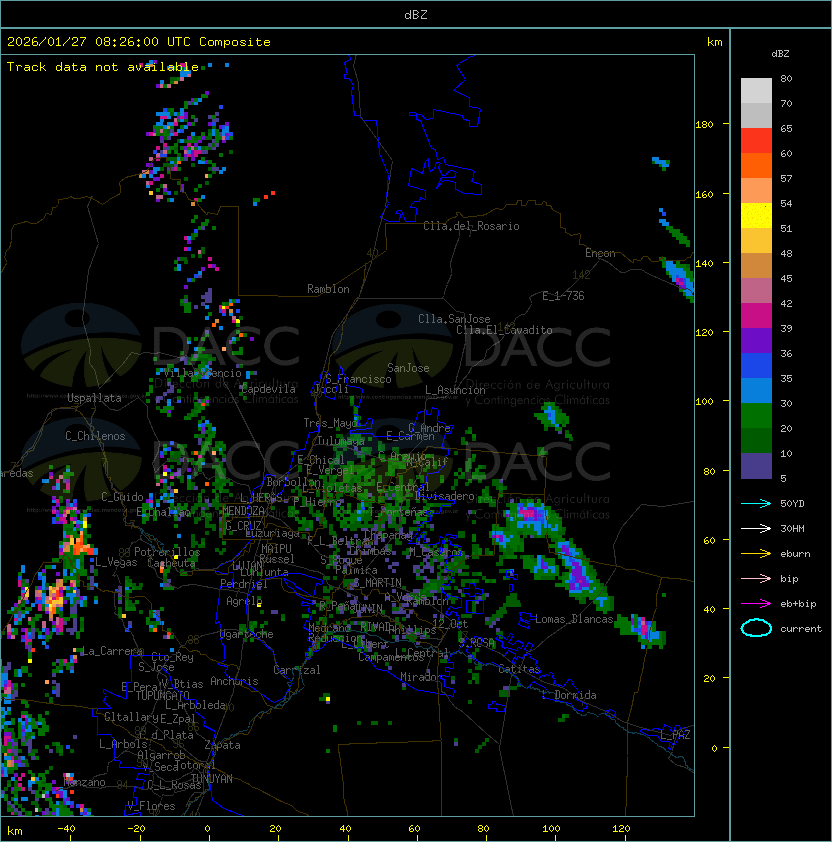Click the Lomas_Blancas location label

573,619
